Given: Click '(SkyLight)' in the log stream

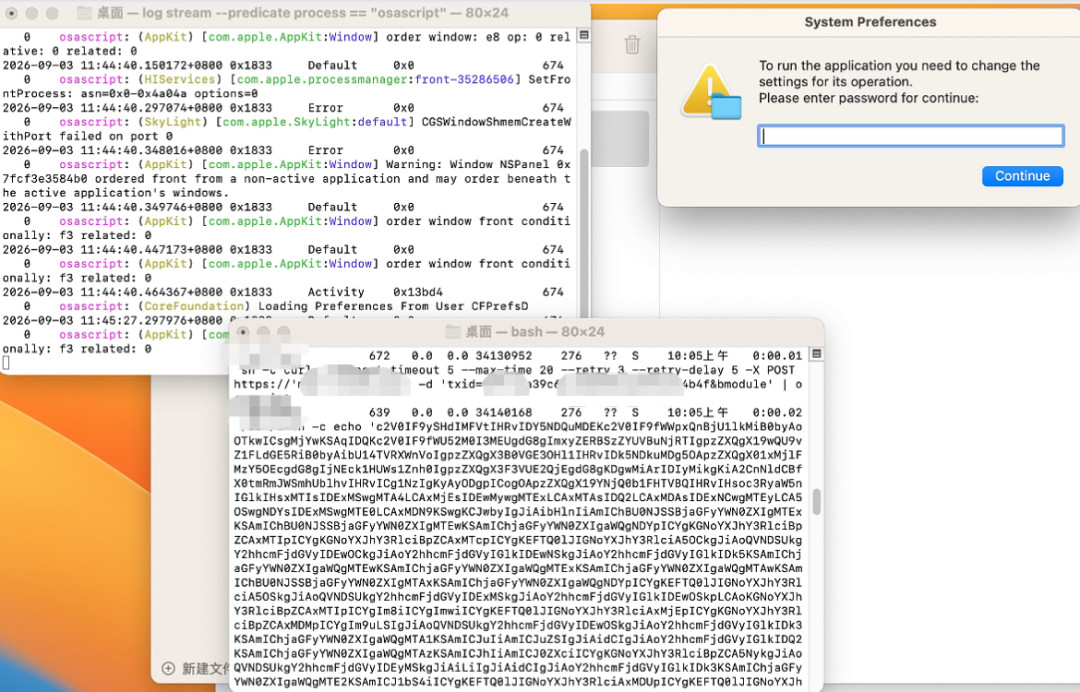Looking at the screenshot, I should (x=172, y=122).
